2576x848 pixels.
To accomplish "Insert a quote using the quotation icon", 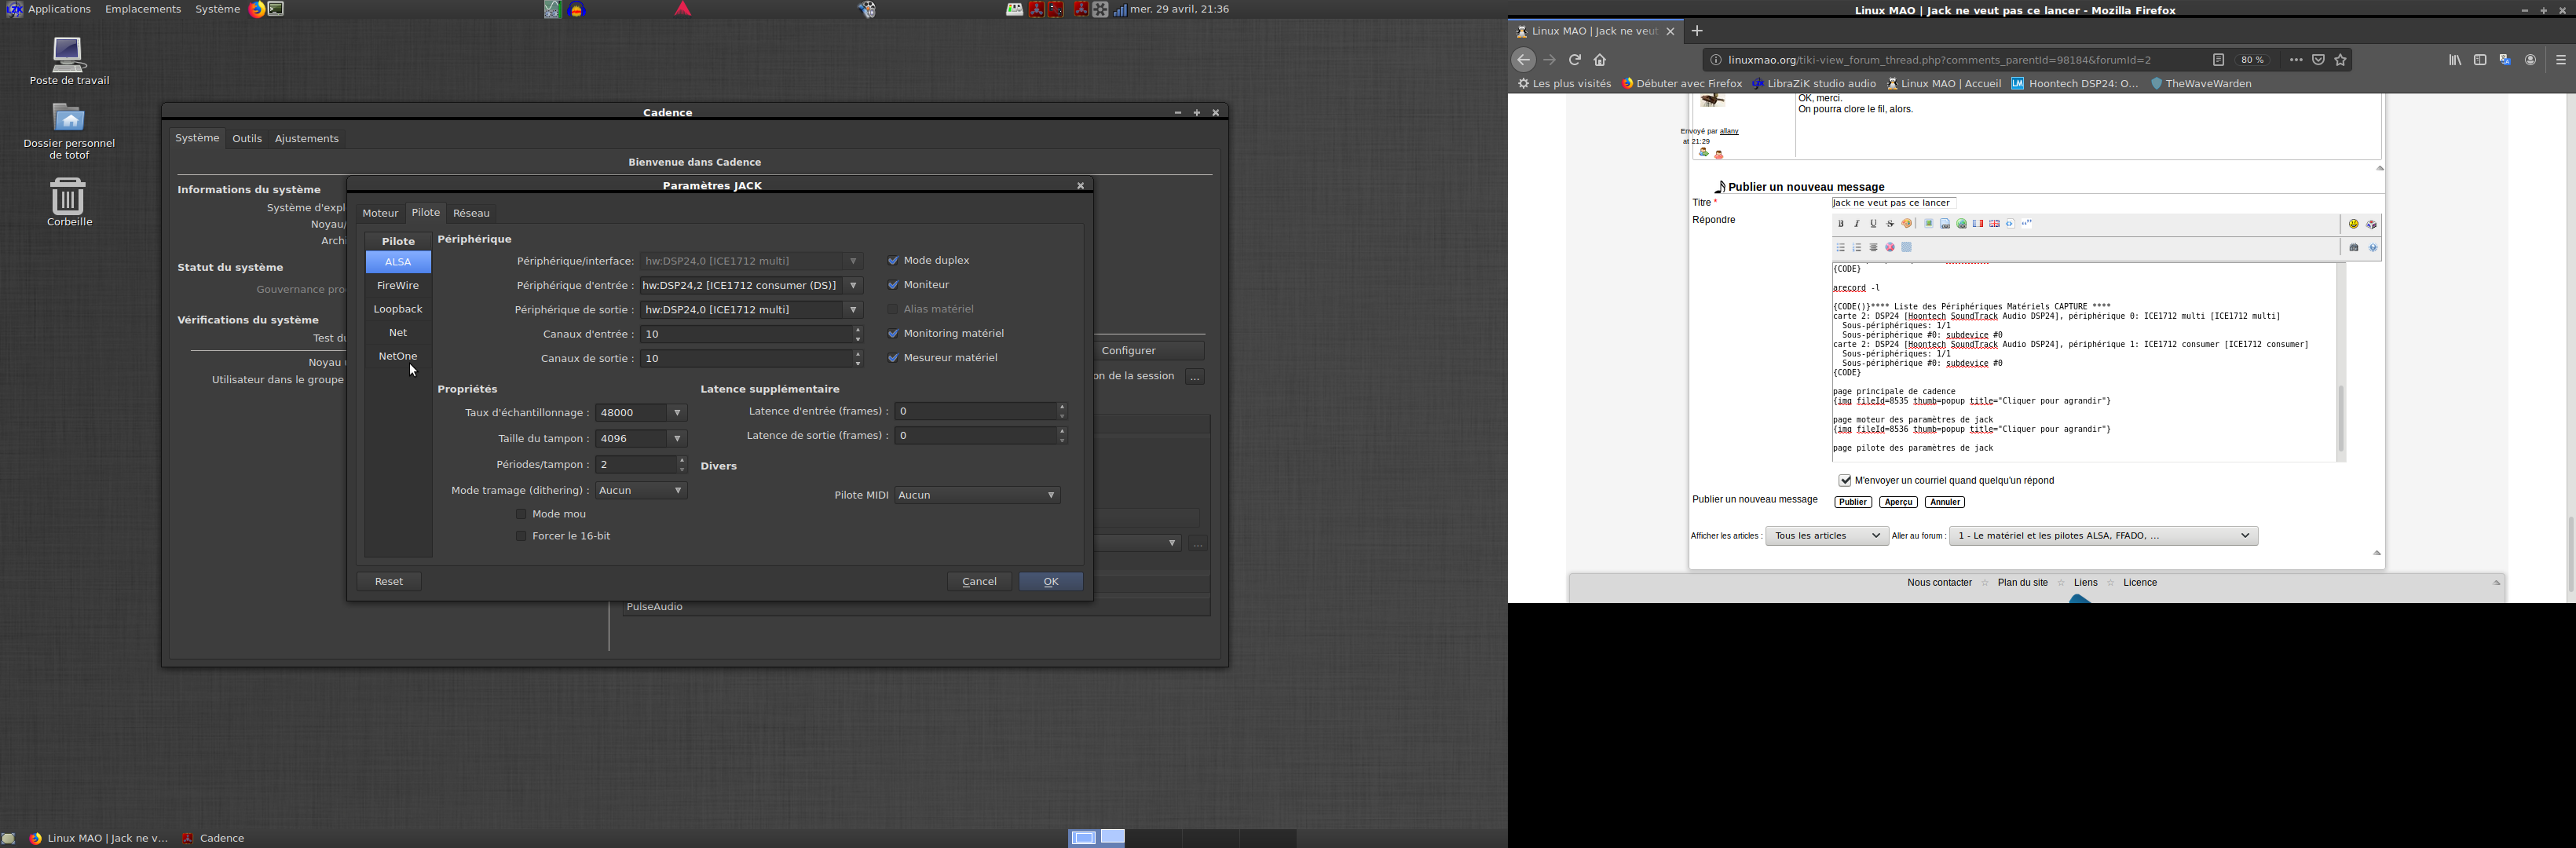I will pos(2027,224).
